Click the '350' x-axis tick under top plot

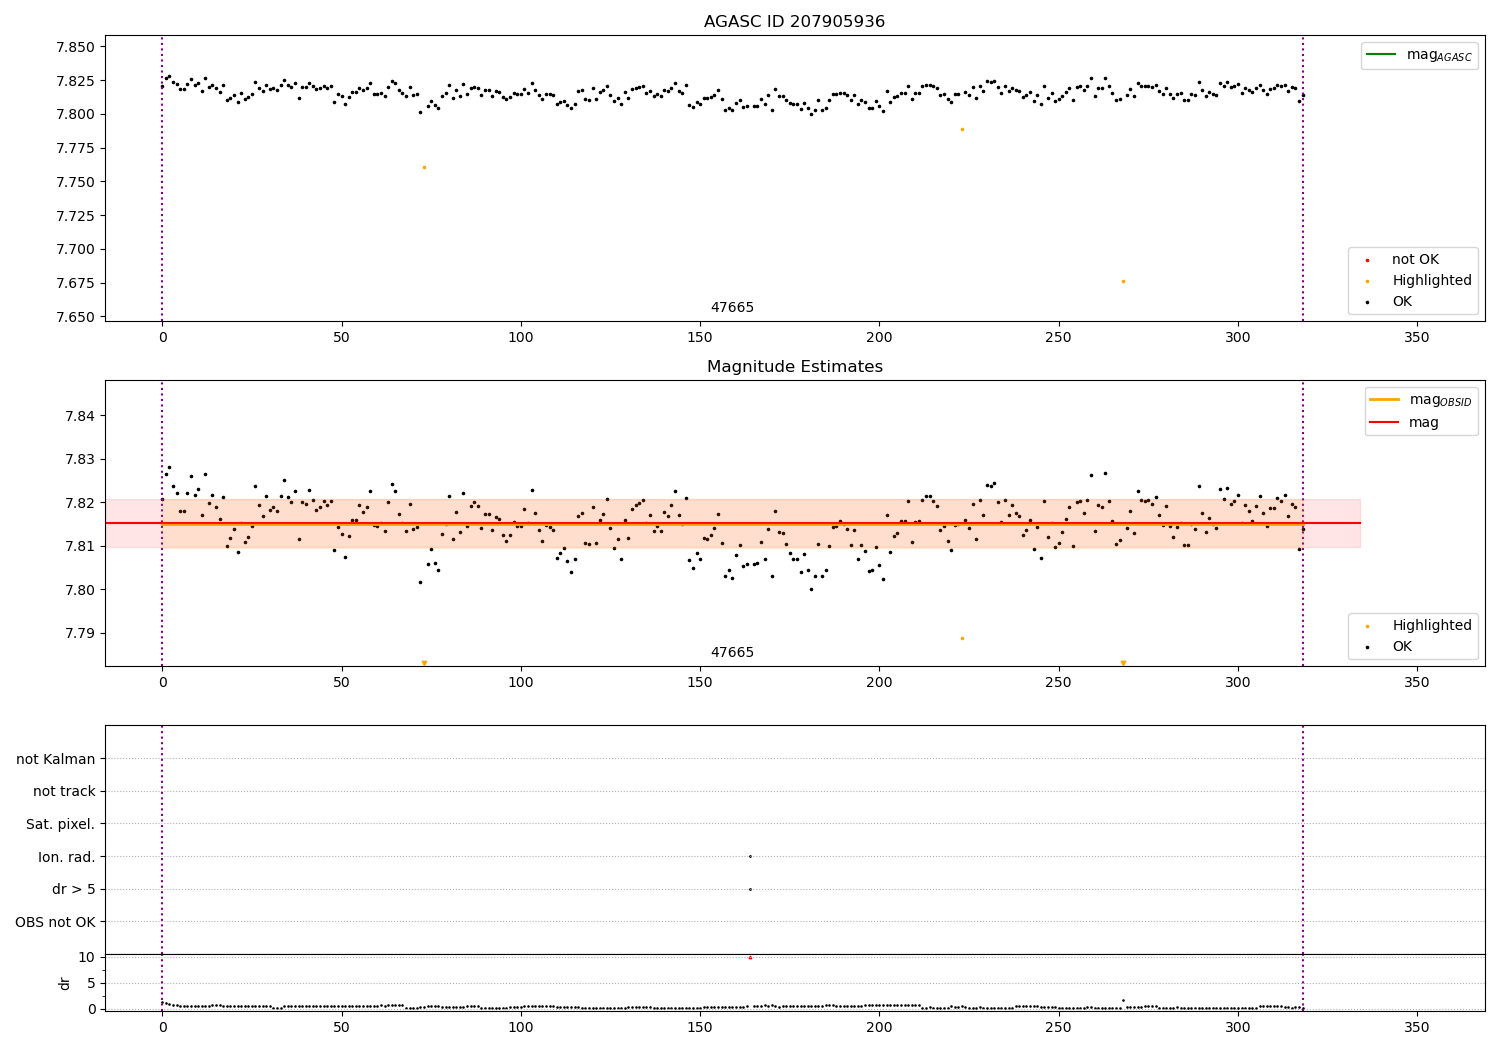click(x=1417, y=337)
